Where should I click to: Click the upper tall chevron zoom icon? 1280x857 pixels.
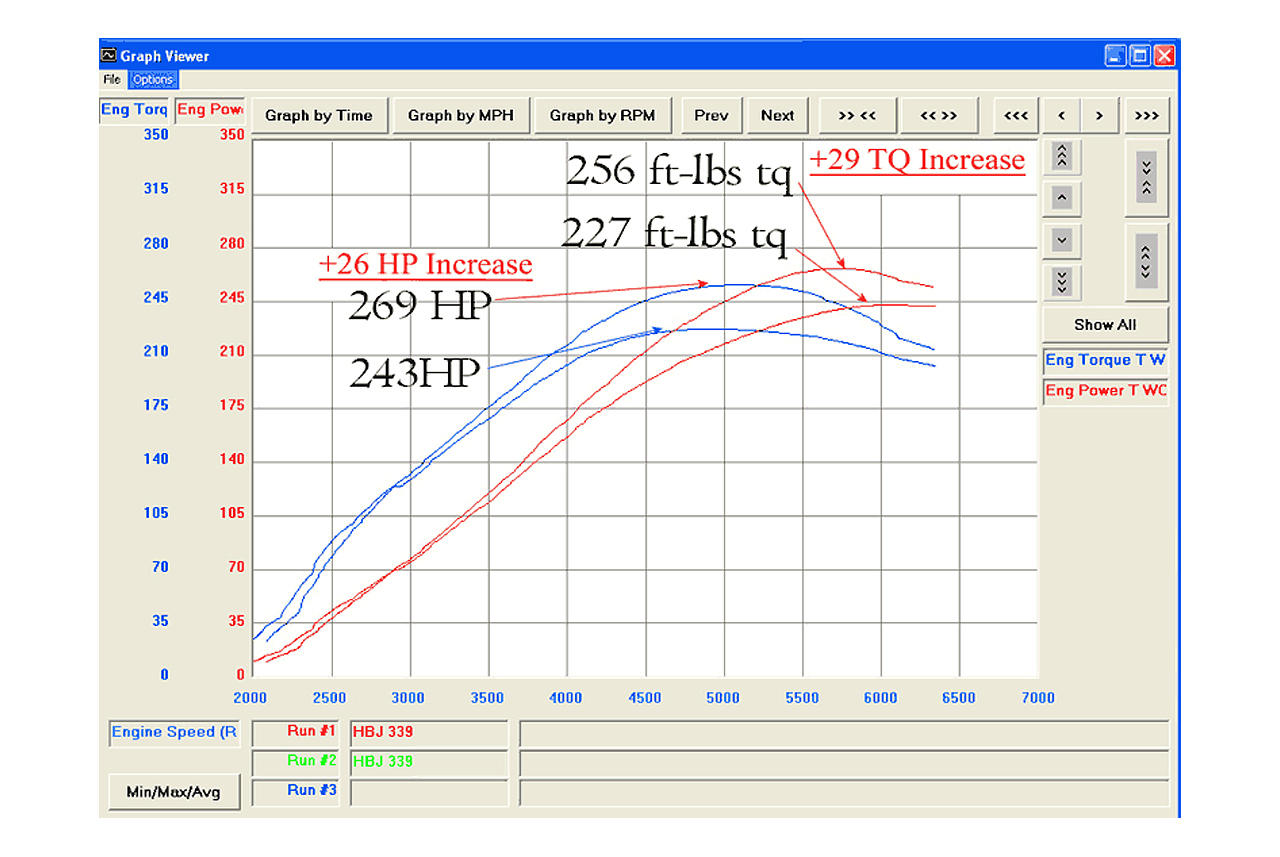1144,177
